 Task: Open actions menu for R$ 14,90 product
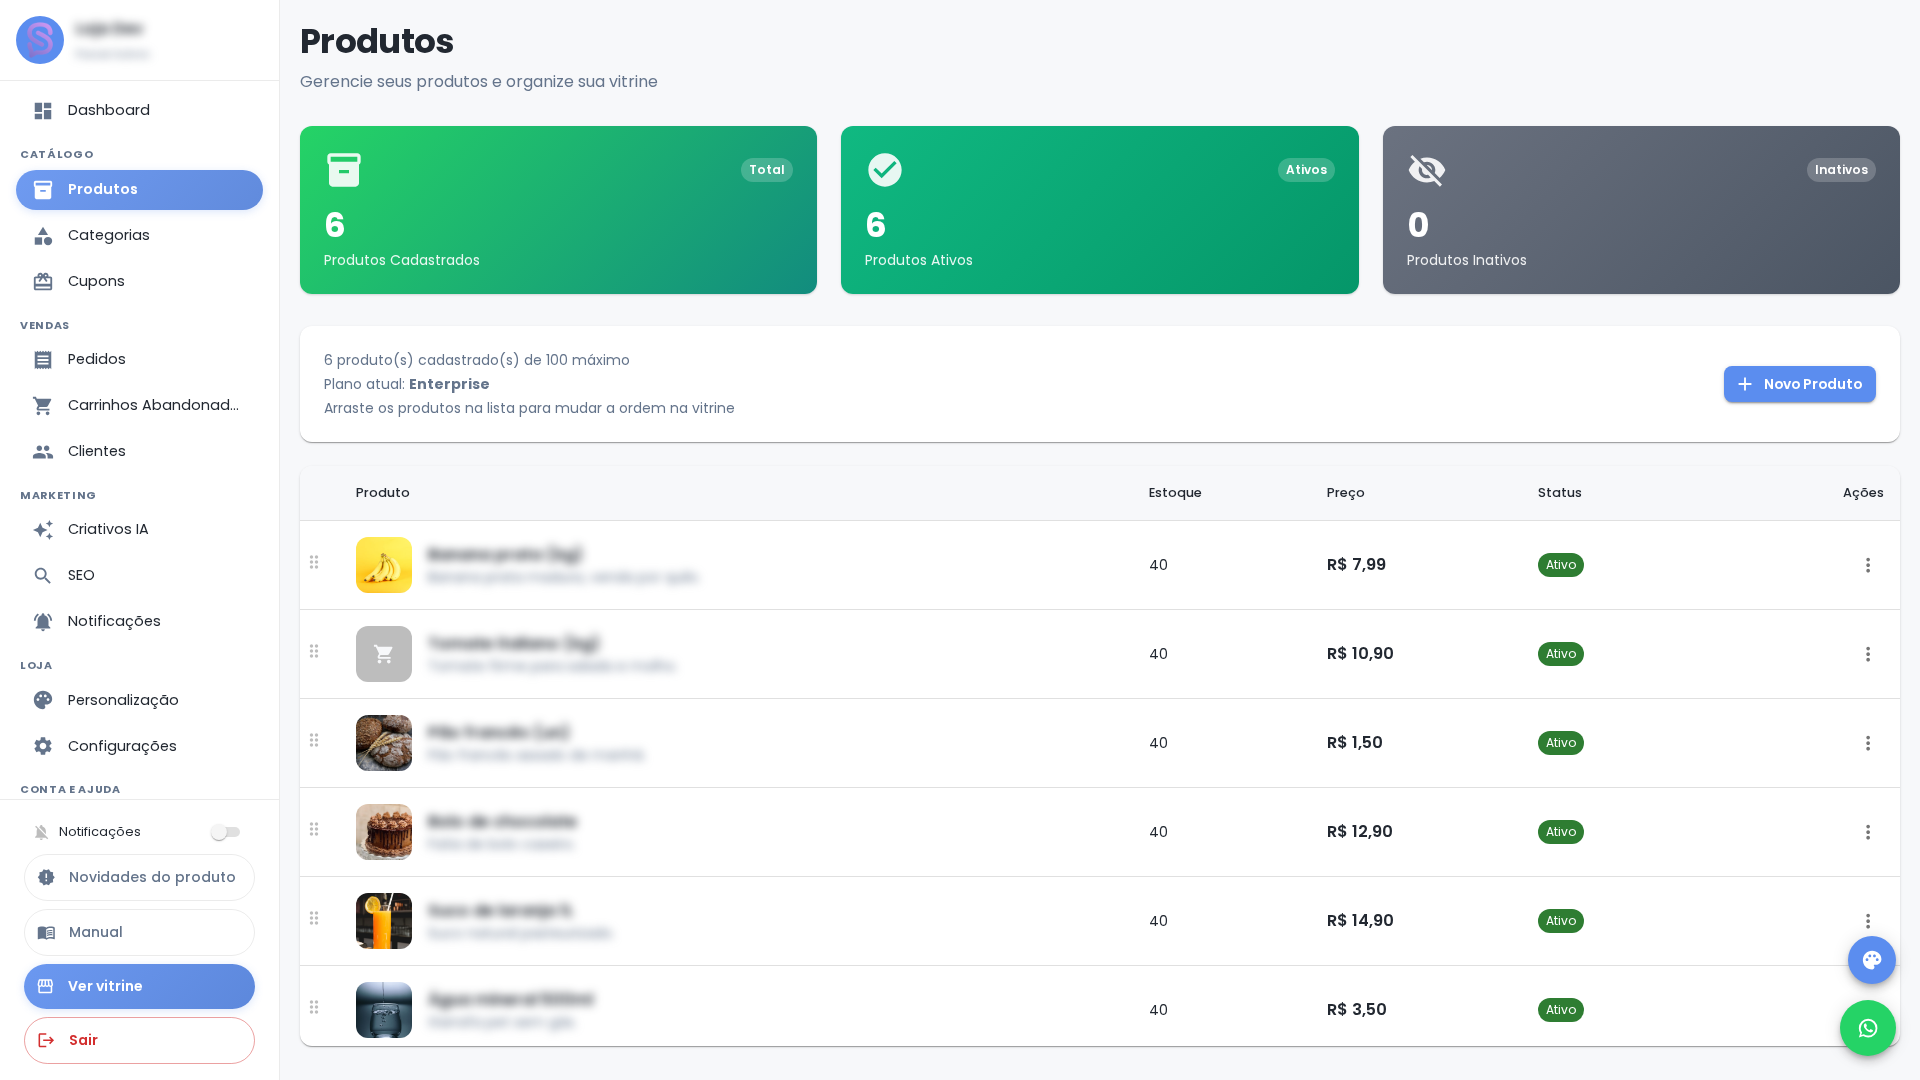(x=1867, y=921)
